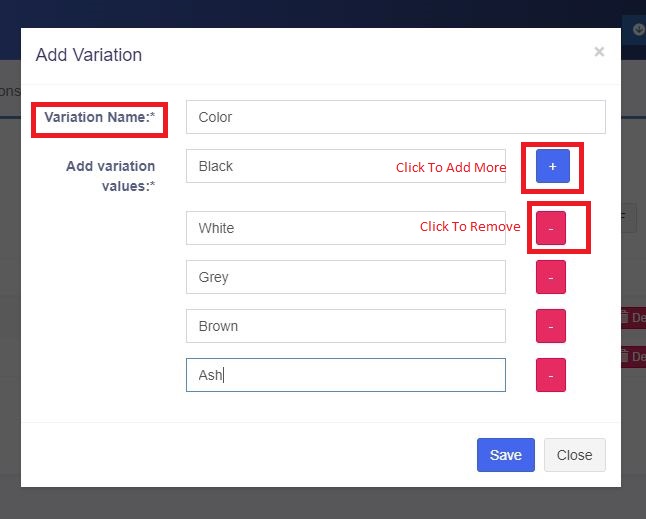
Task: Click the upper partially hidden Delete button
Action: click(634, 318)
